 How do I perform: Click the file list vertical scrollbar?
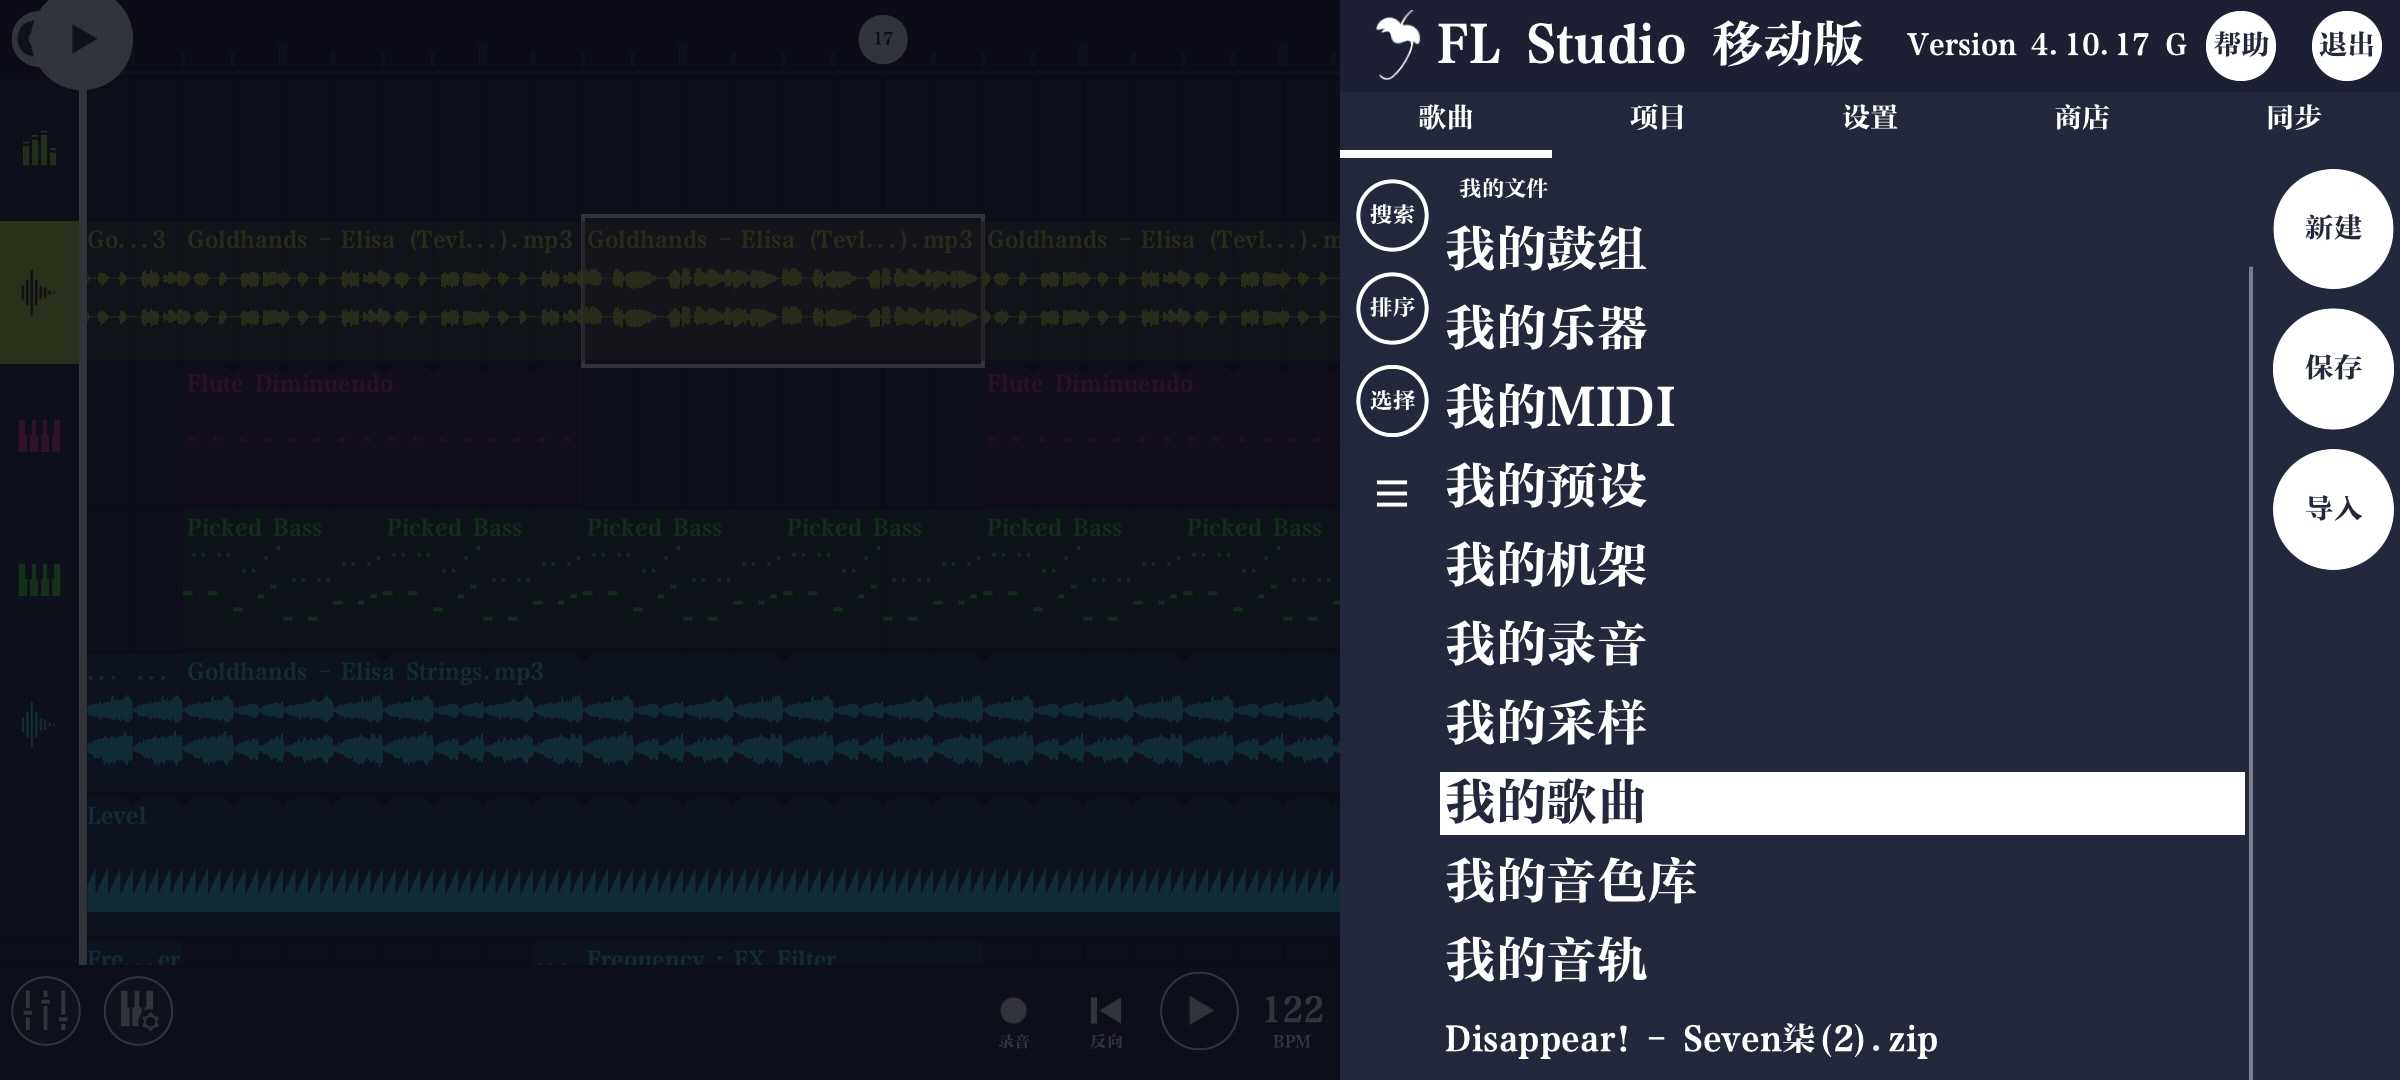point(2250,673)
